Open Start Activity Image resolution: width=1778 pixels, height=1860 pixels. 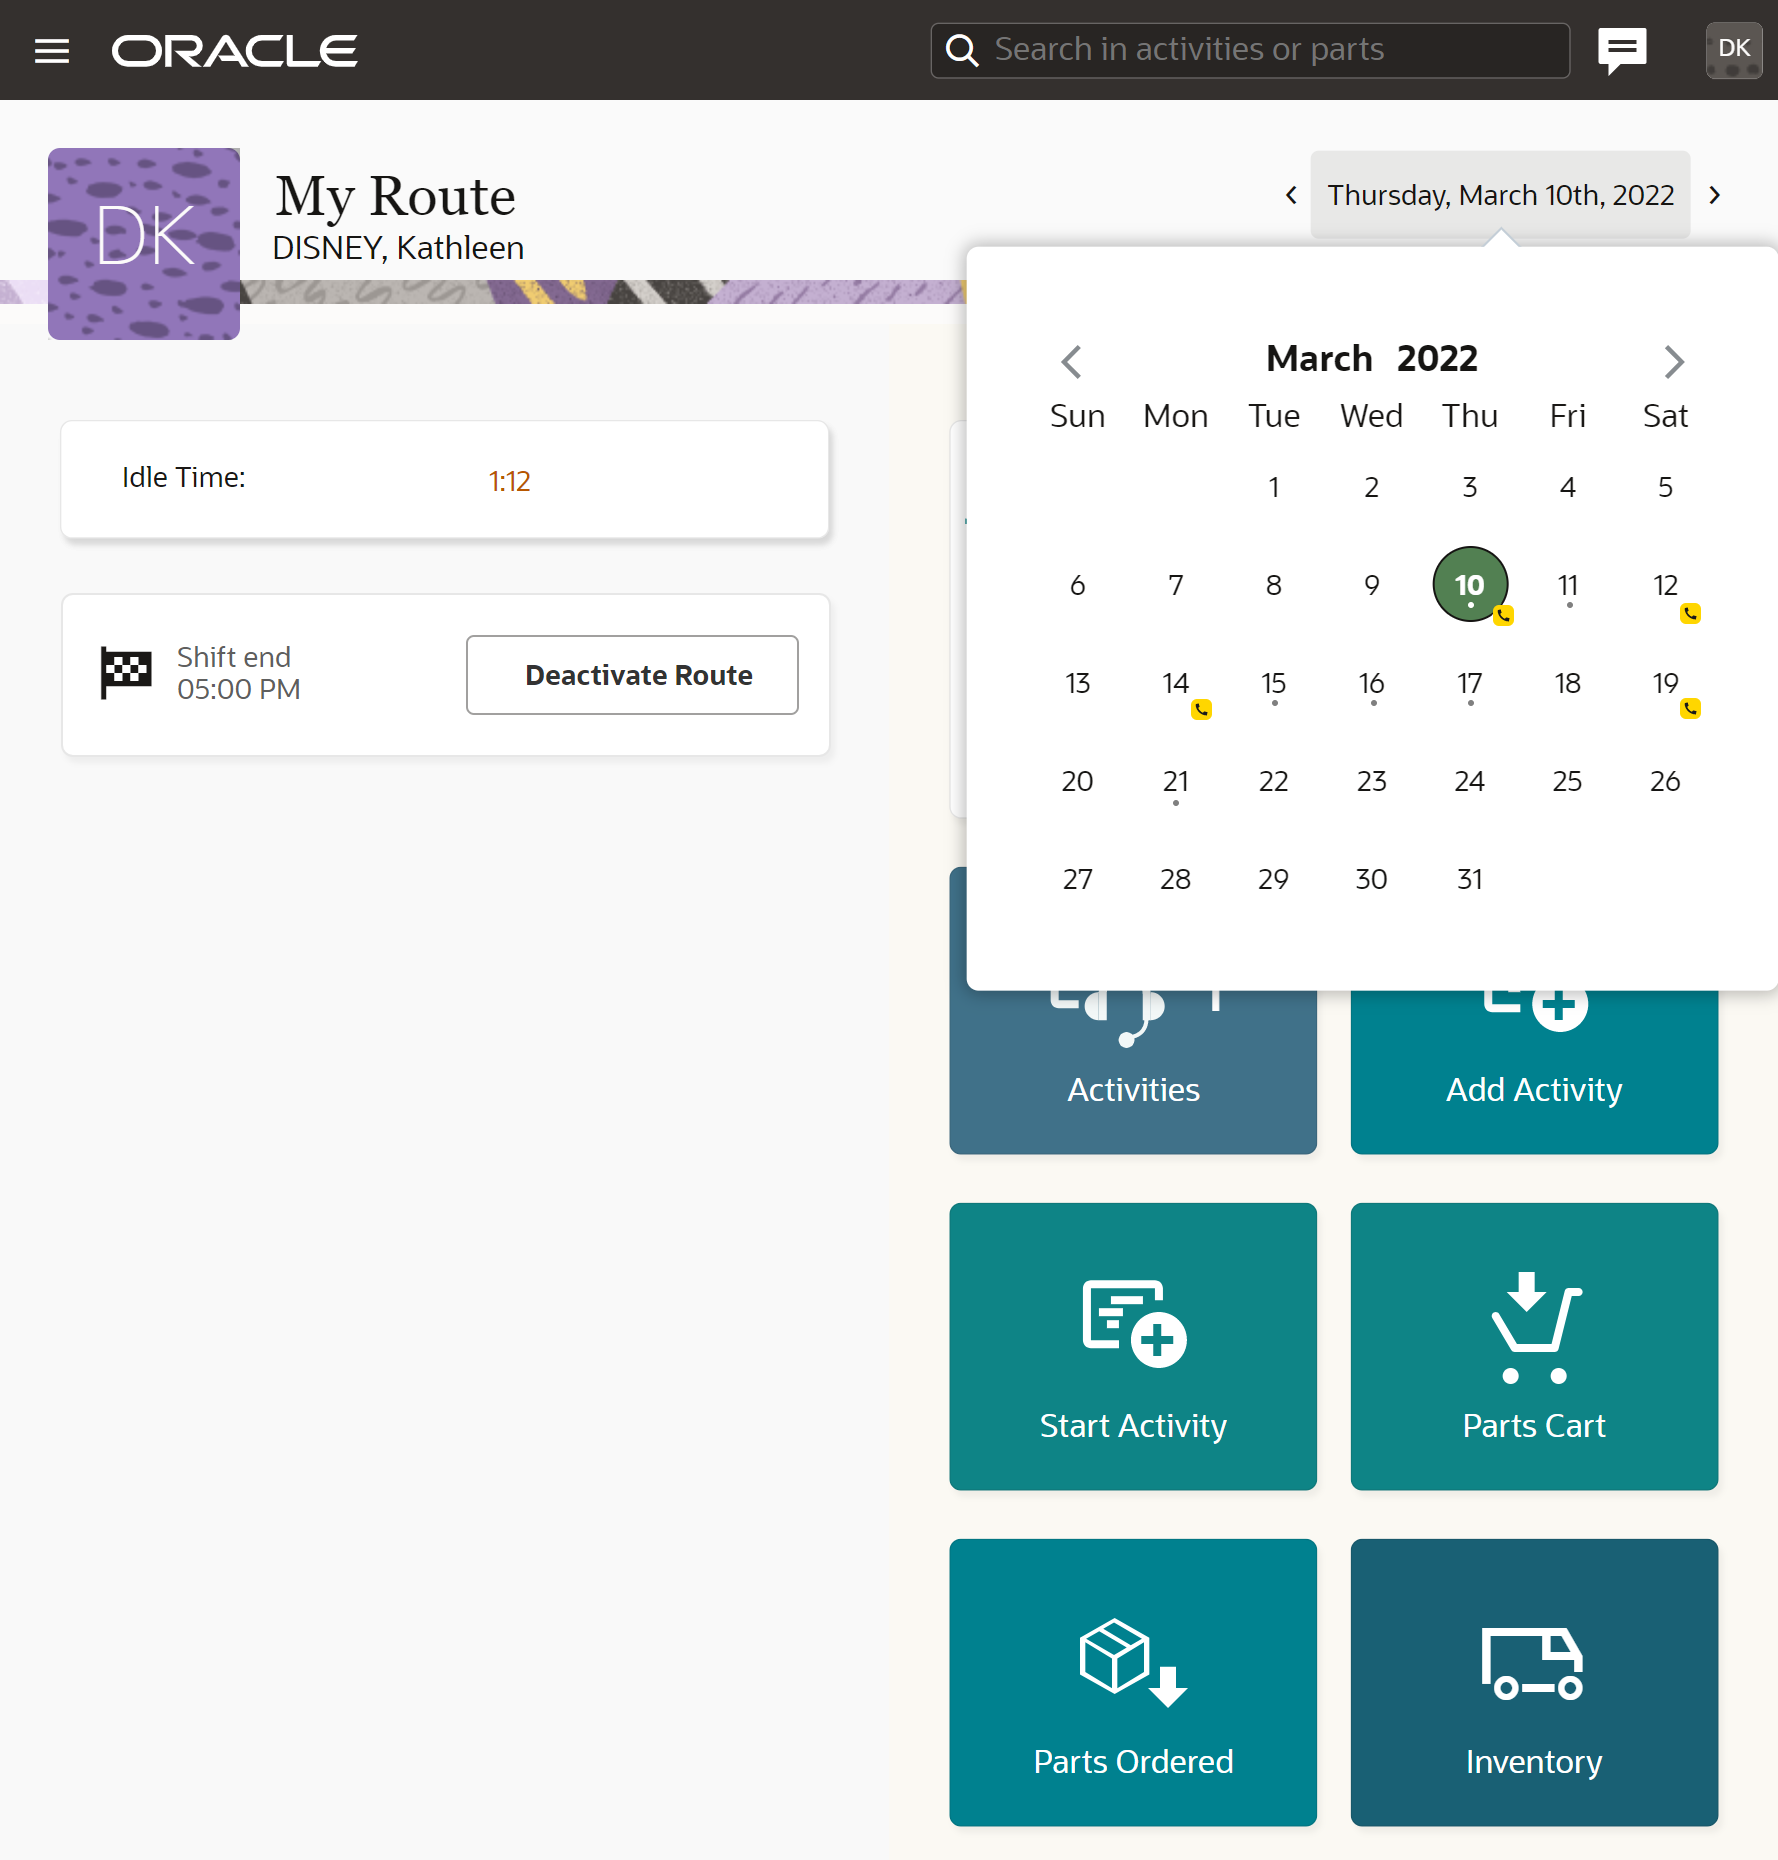pyautogui.click(x=1132, y=1347)
